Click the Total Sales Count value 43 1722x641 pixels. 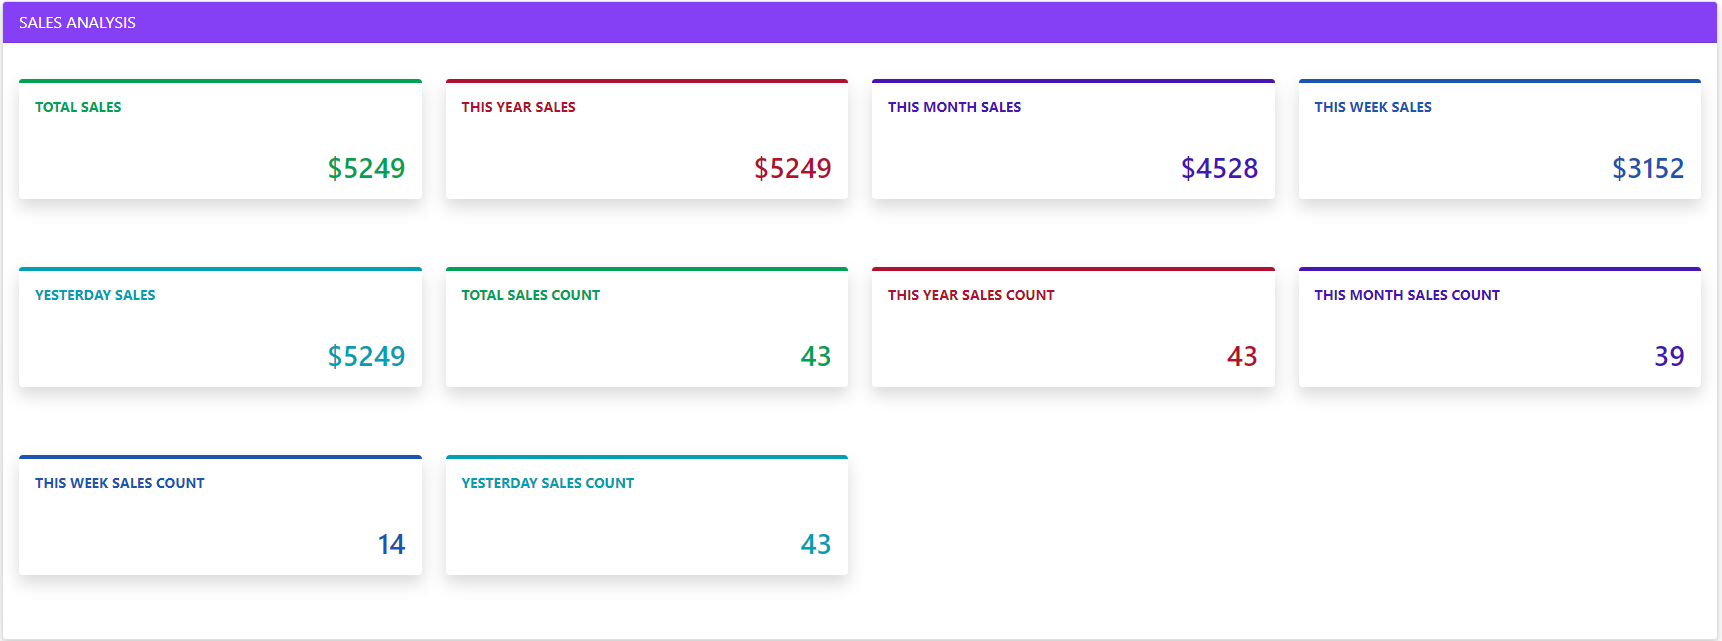click(x=815, y=356)
